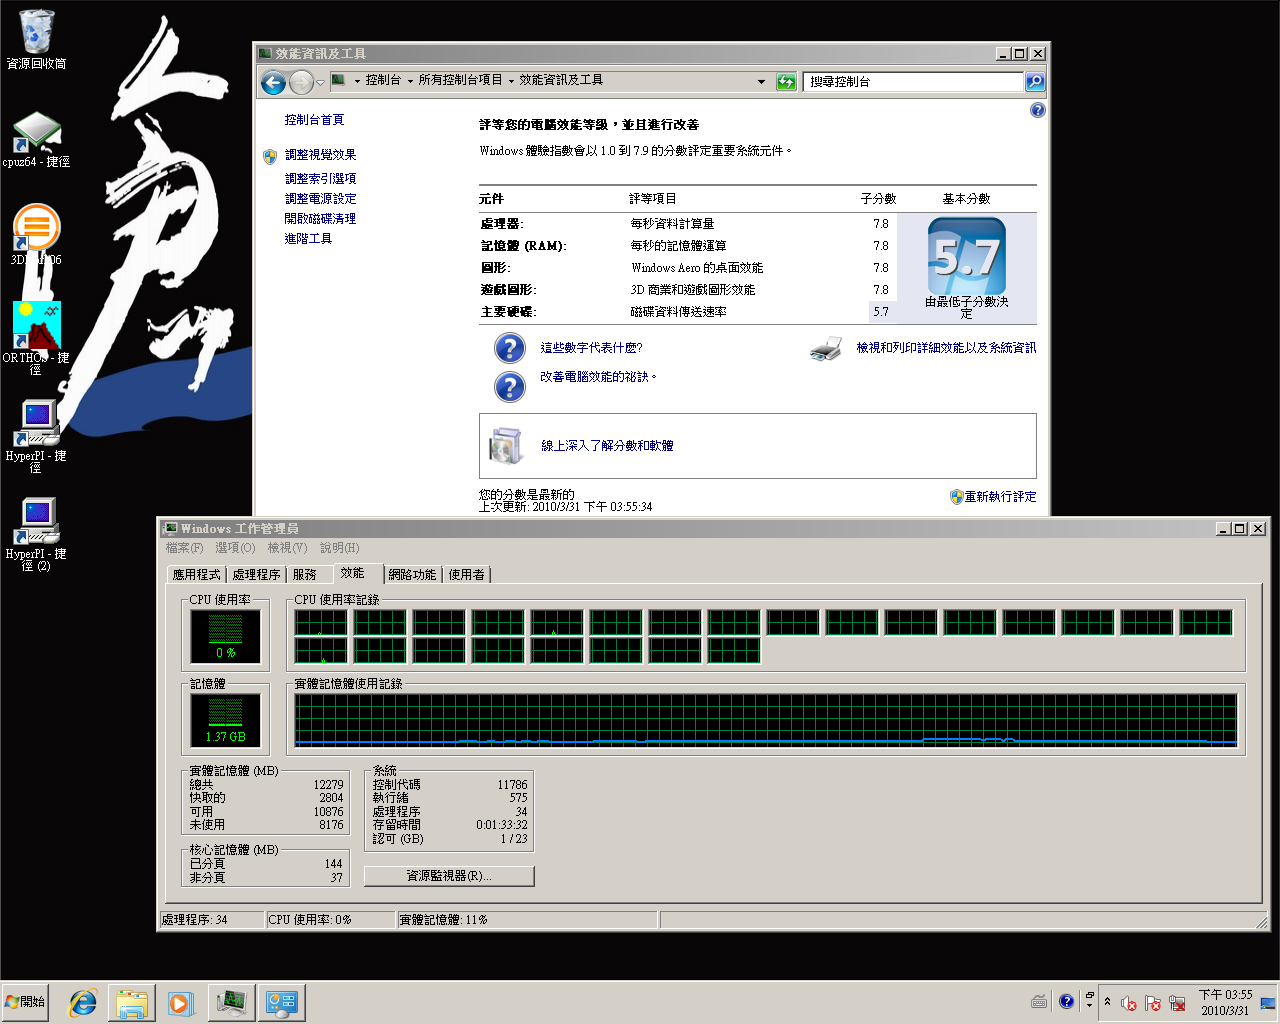
Task: Open the 進階工具 link
Action: click(x=308, y=239)
